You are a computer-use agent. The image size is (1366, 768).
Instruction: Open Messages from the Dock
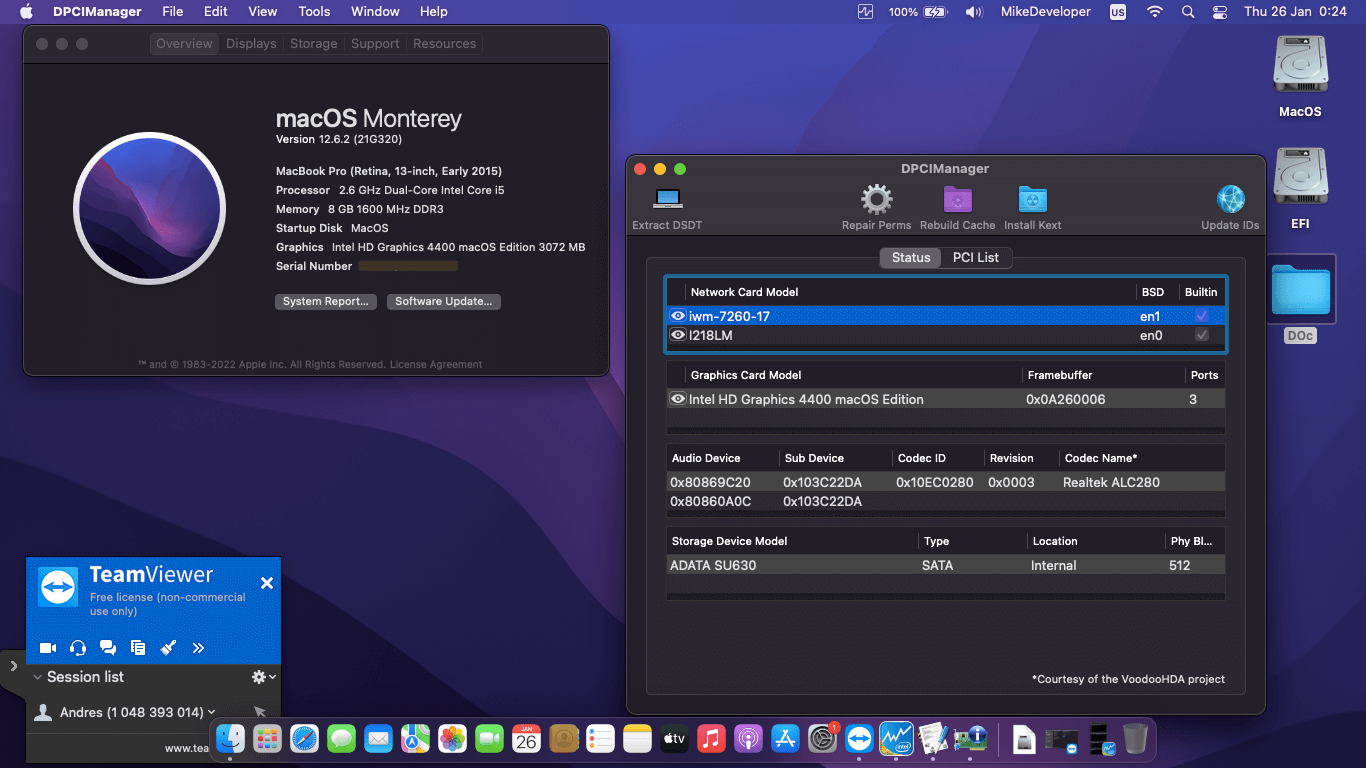[x=342, y=739]
